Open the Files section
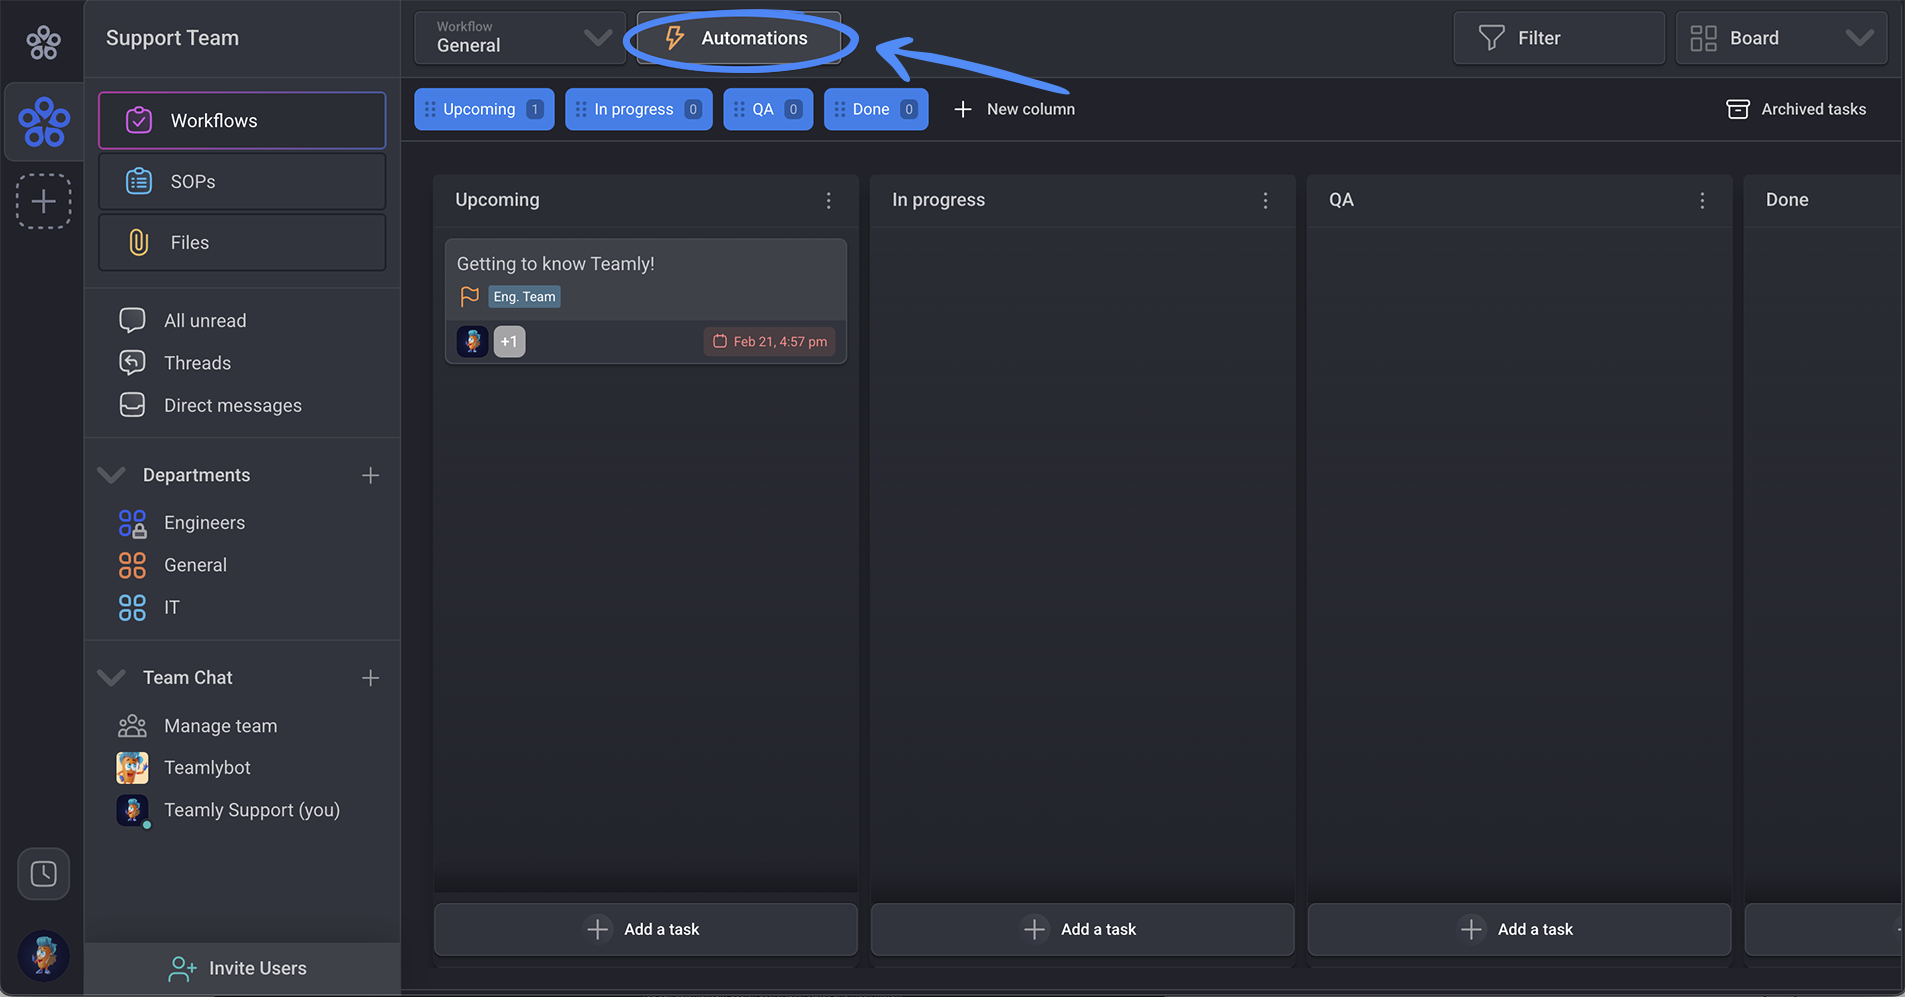1905x997 pixels. (x=242, y=242)
